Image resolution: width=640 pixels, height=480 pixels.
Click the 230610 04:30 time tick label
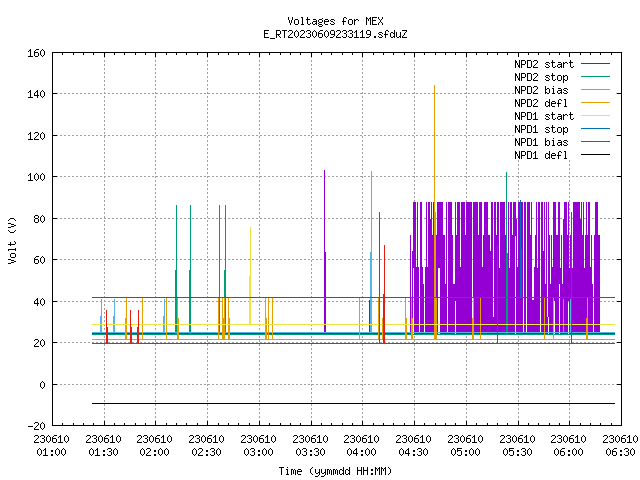coord(413,446)
